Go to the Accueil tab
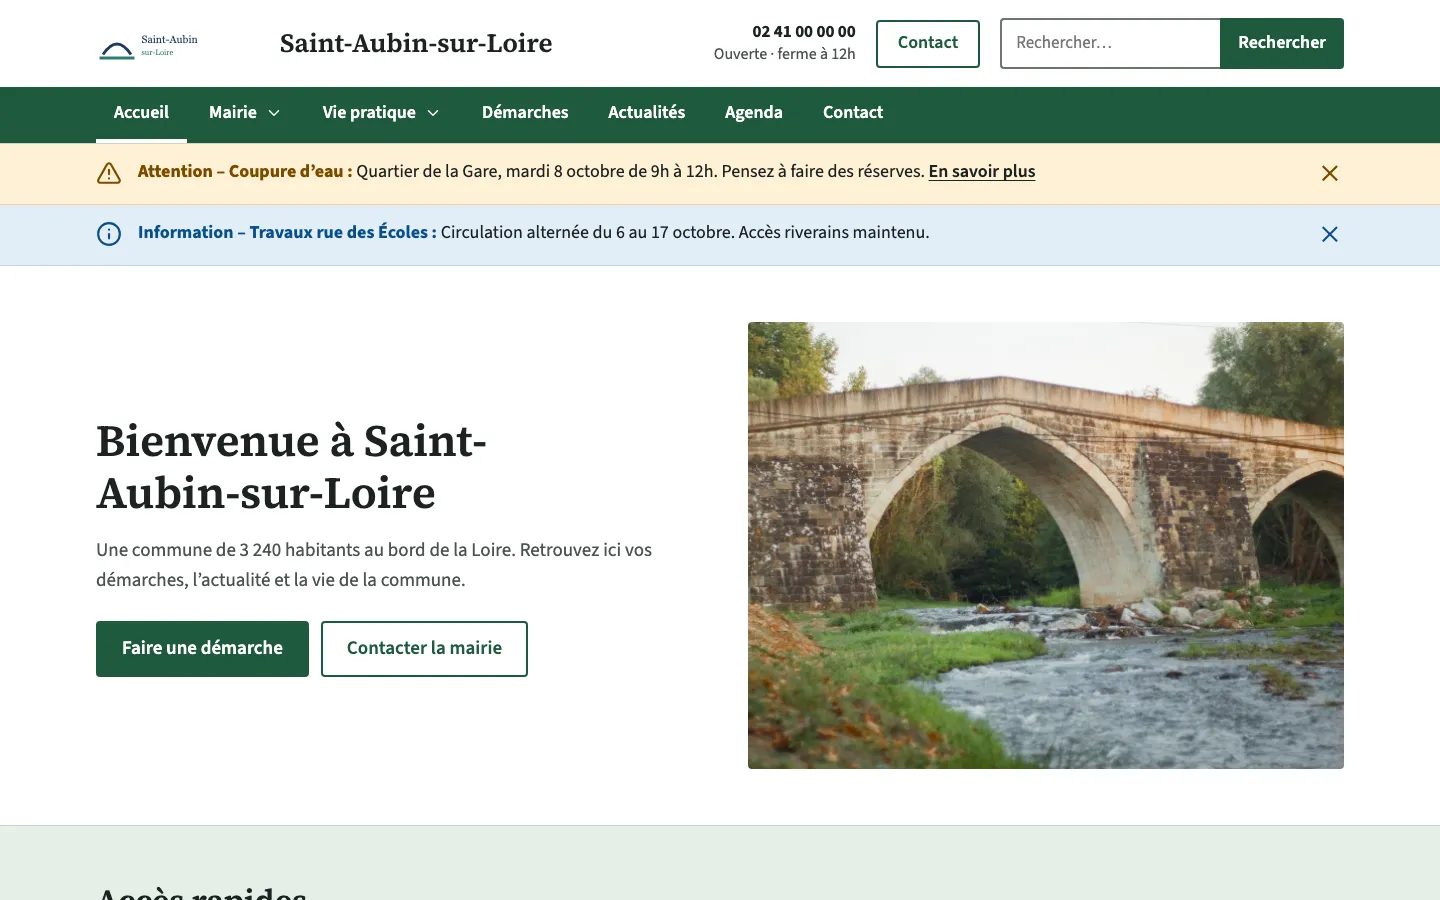The image size is (1440, 900). tap(141, 113)
